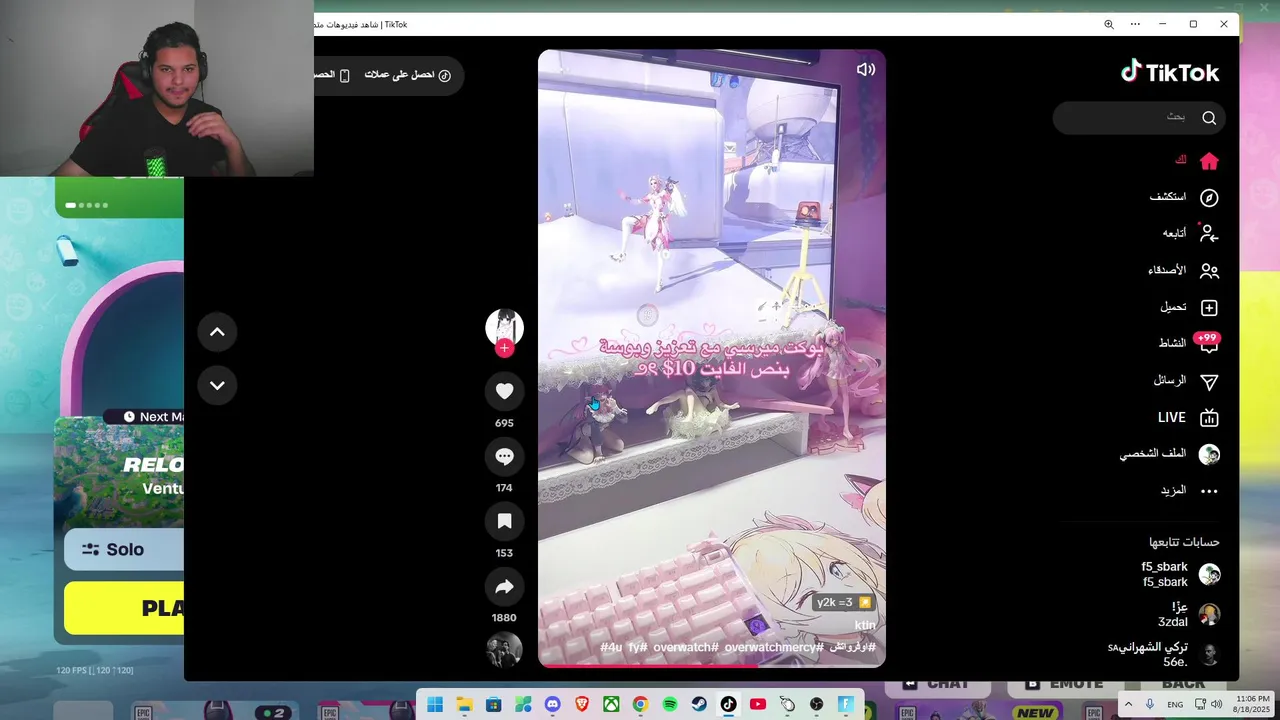
Task: Click the zoom magnifier in TikTok title bar
Action: pos(1108,24)
